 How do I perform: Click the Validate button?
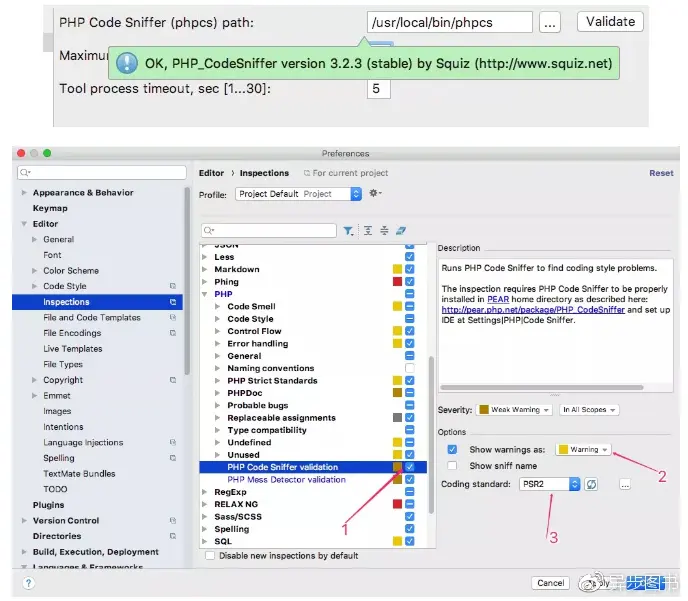click(610, 21)
